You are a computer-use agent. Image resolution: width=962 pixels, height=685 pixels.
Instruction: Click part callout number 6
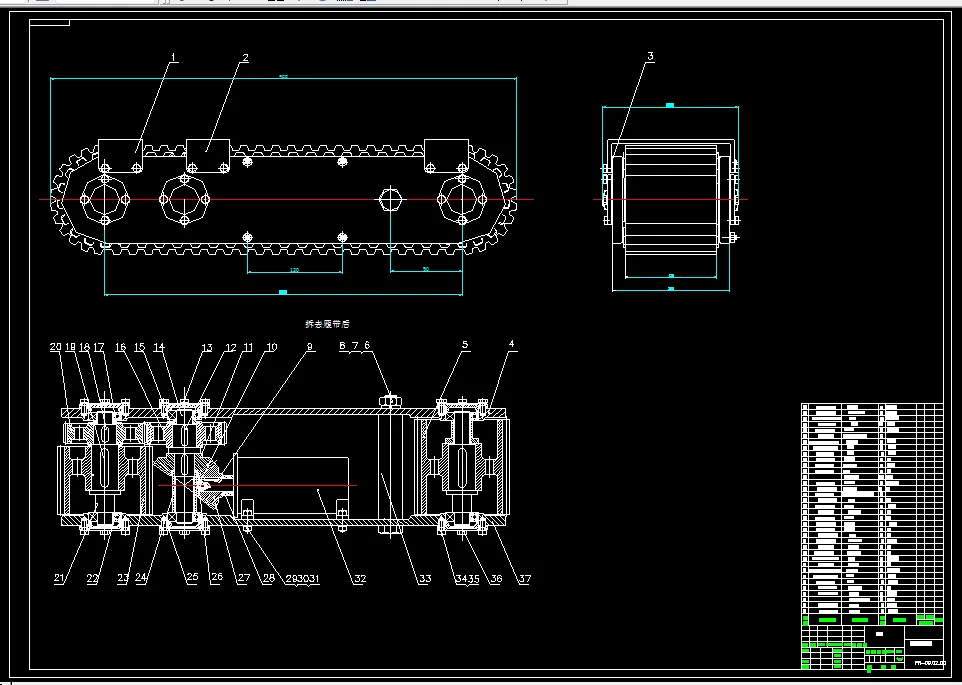367,345
